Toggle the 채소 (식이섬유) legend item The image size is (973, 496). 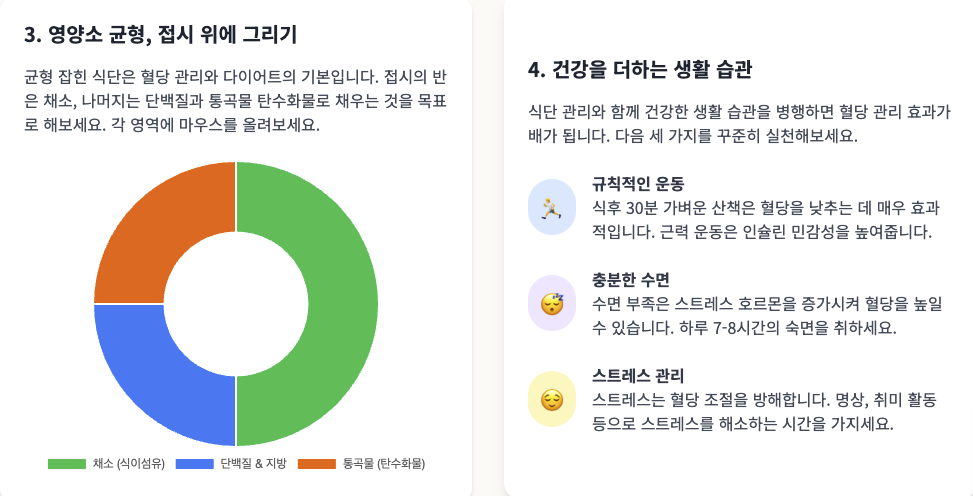107,464
